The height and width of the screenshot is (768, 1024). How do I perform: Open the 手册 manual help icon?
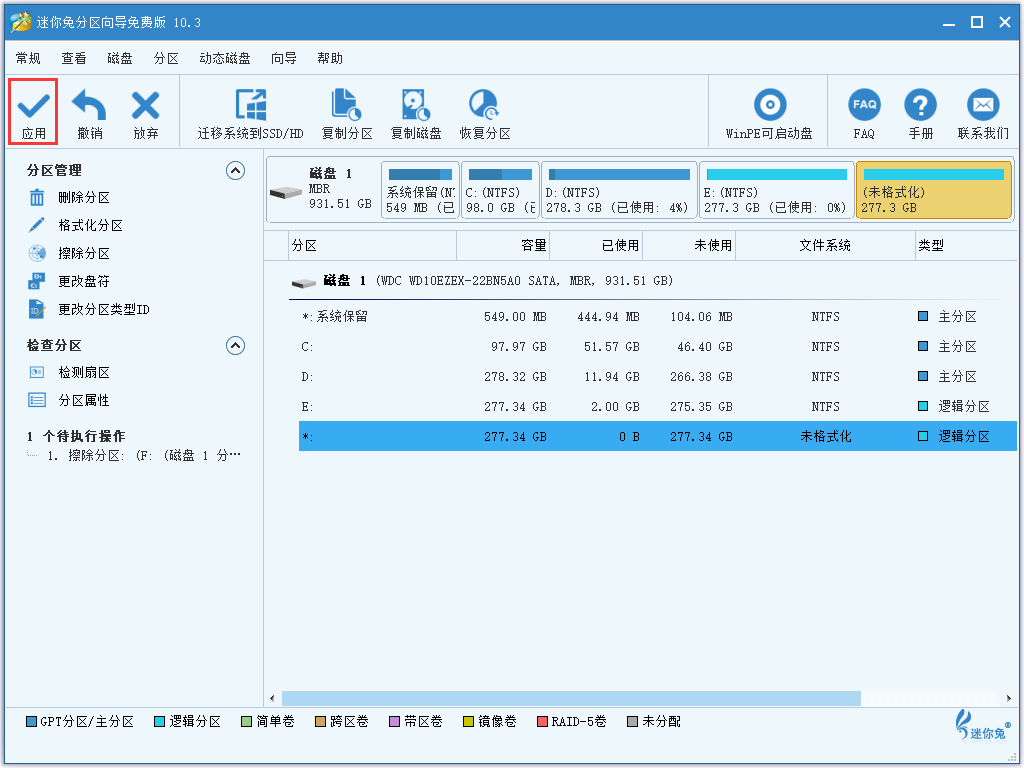[920, 104]
